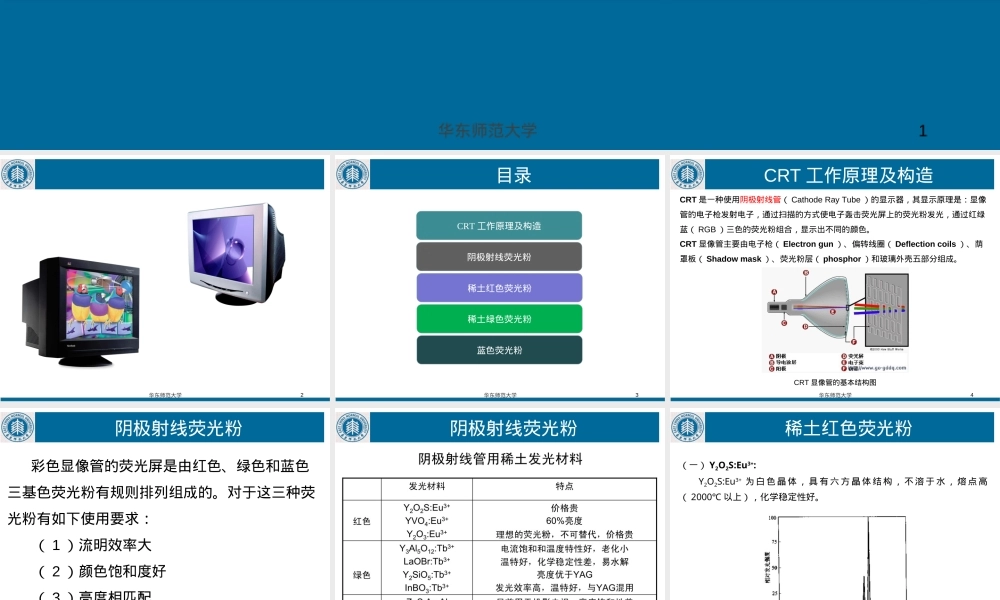This screenshot has width=1000, height=600.
Task: Click the spectrum chart on the 稀土红色荧光粉 slide
Action: (835, 557)
